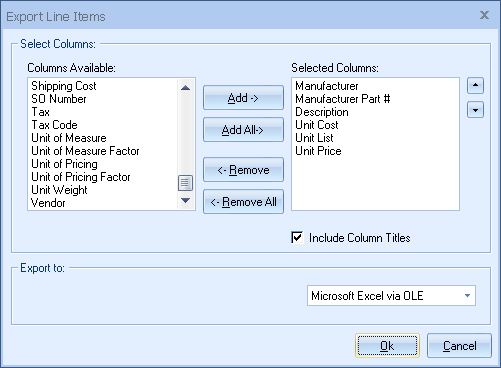Click the available columns scrollbar up arrow
This screenshot has width=501, height=368.
[x=185, y=88]
